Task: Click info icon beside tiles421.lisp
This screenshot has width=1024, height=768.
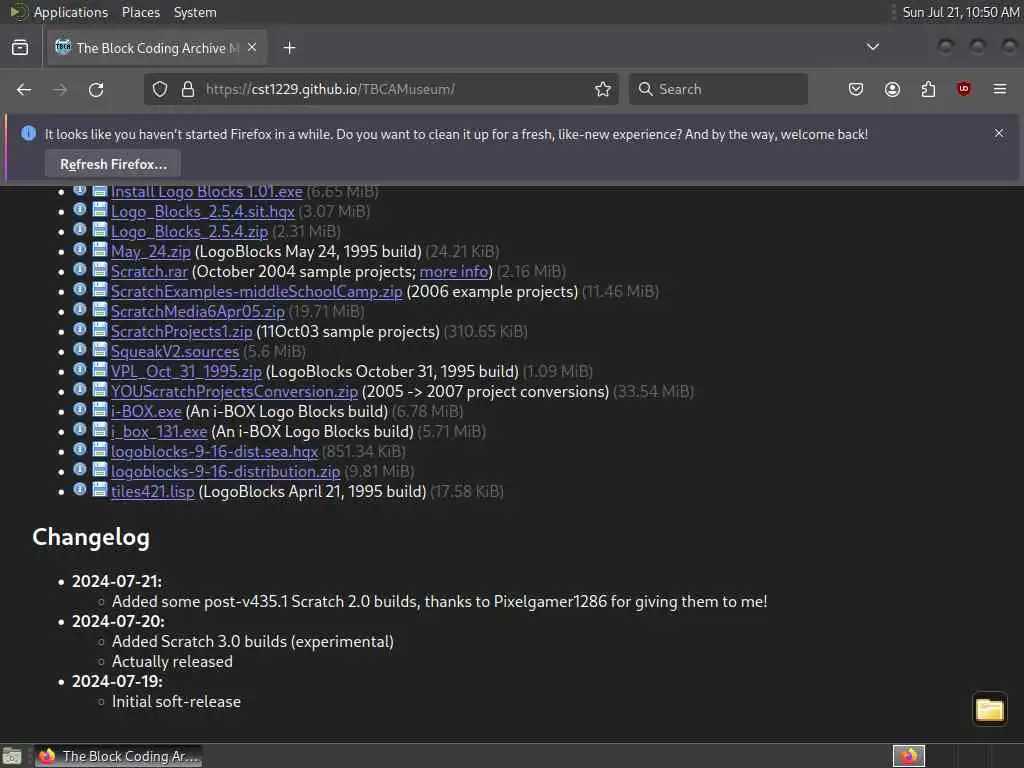Action: point(80,489)
